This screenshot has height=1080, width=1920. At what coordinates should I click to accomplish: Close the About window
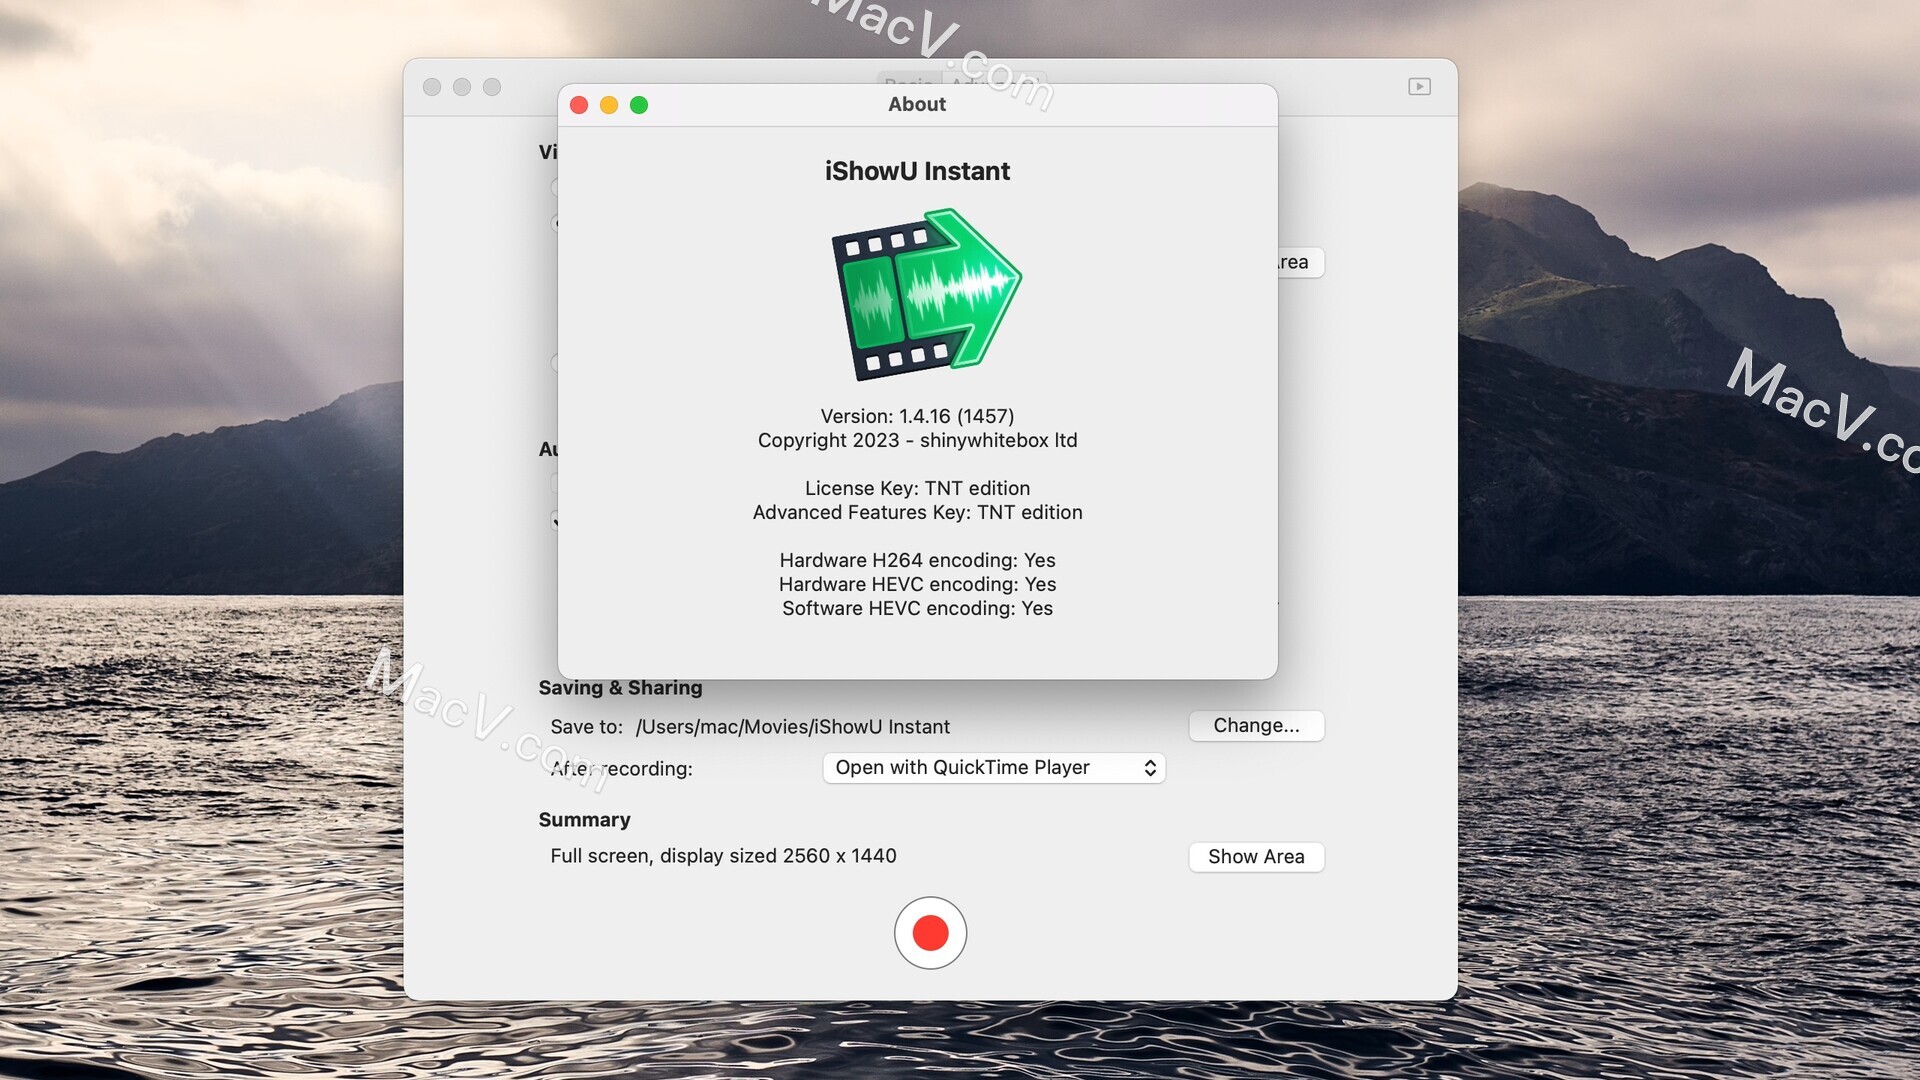point(579,105)
